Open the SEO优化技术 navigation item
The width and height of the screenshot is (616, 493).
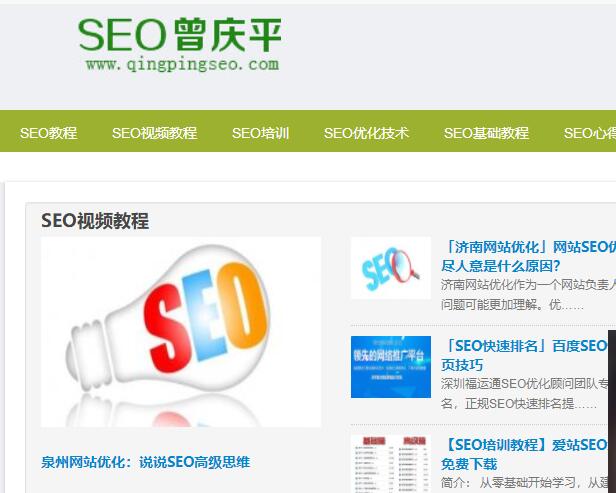366,133
